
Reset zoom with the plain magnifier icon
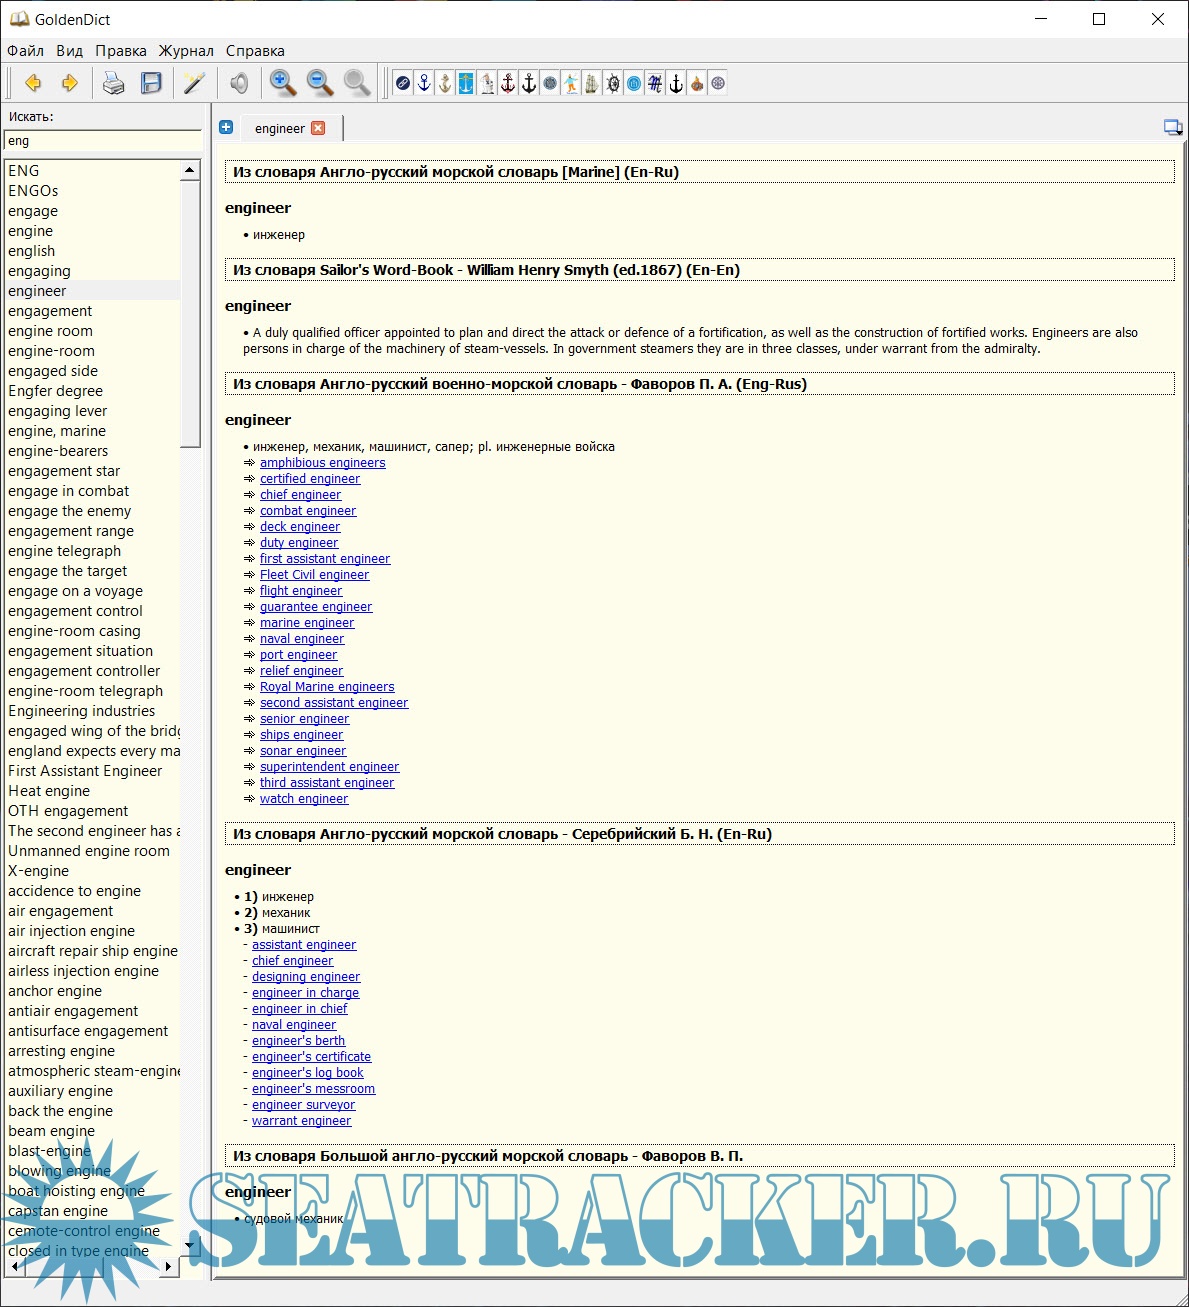357,83
